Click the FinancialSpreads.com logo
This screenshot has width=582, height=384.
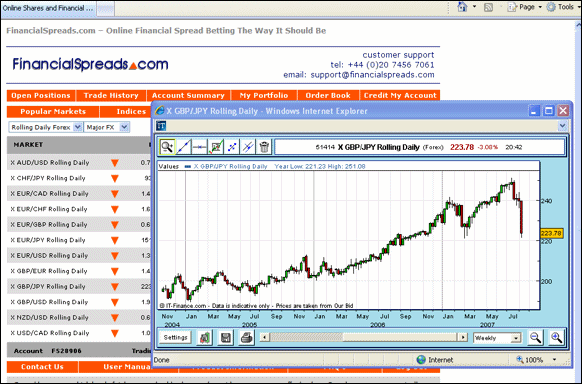[x=90, y=64]
